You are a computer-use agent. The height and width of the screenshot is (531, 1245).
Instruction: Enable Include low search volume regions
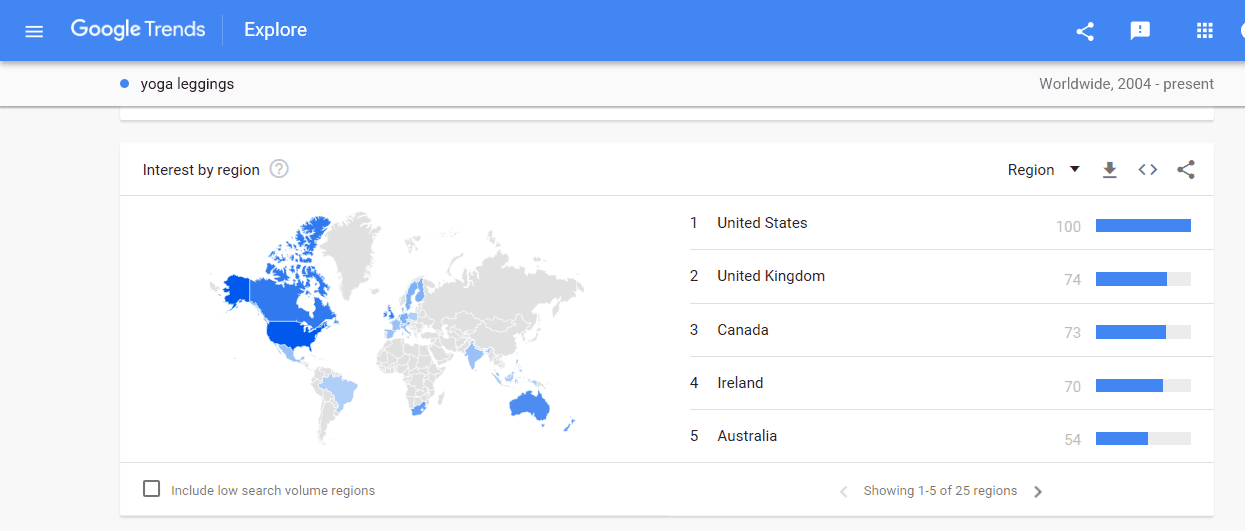click(x=152, y=489)
